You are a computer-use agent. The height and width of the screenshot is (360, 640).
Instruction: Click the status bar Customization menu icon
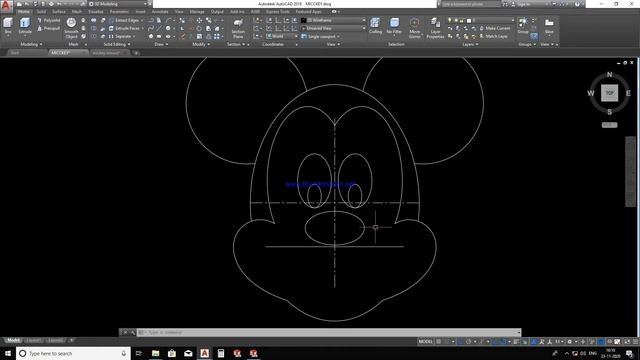click(635, 342)
